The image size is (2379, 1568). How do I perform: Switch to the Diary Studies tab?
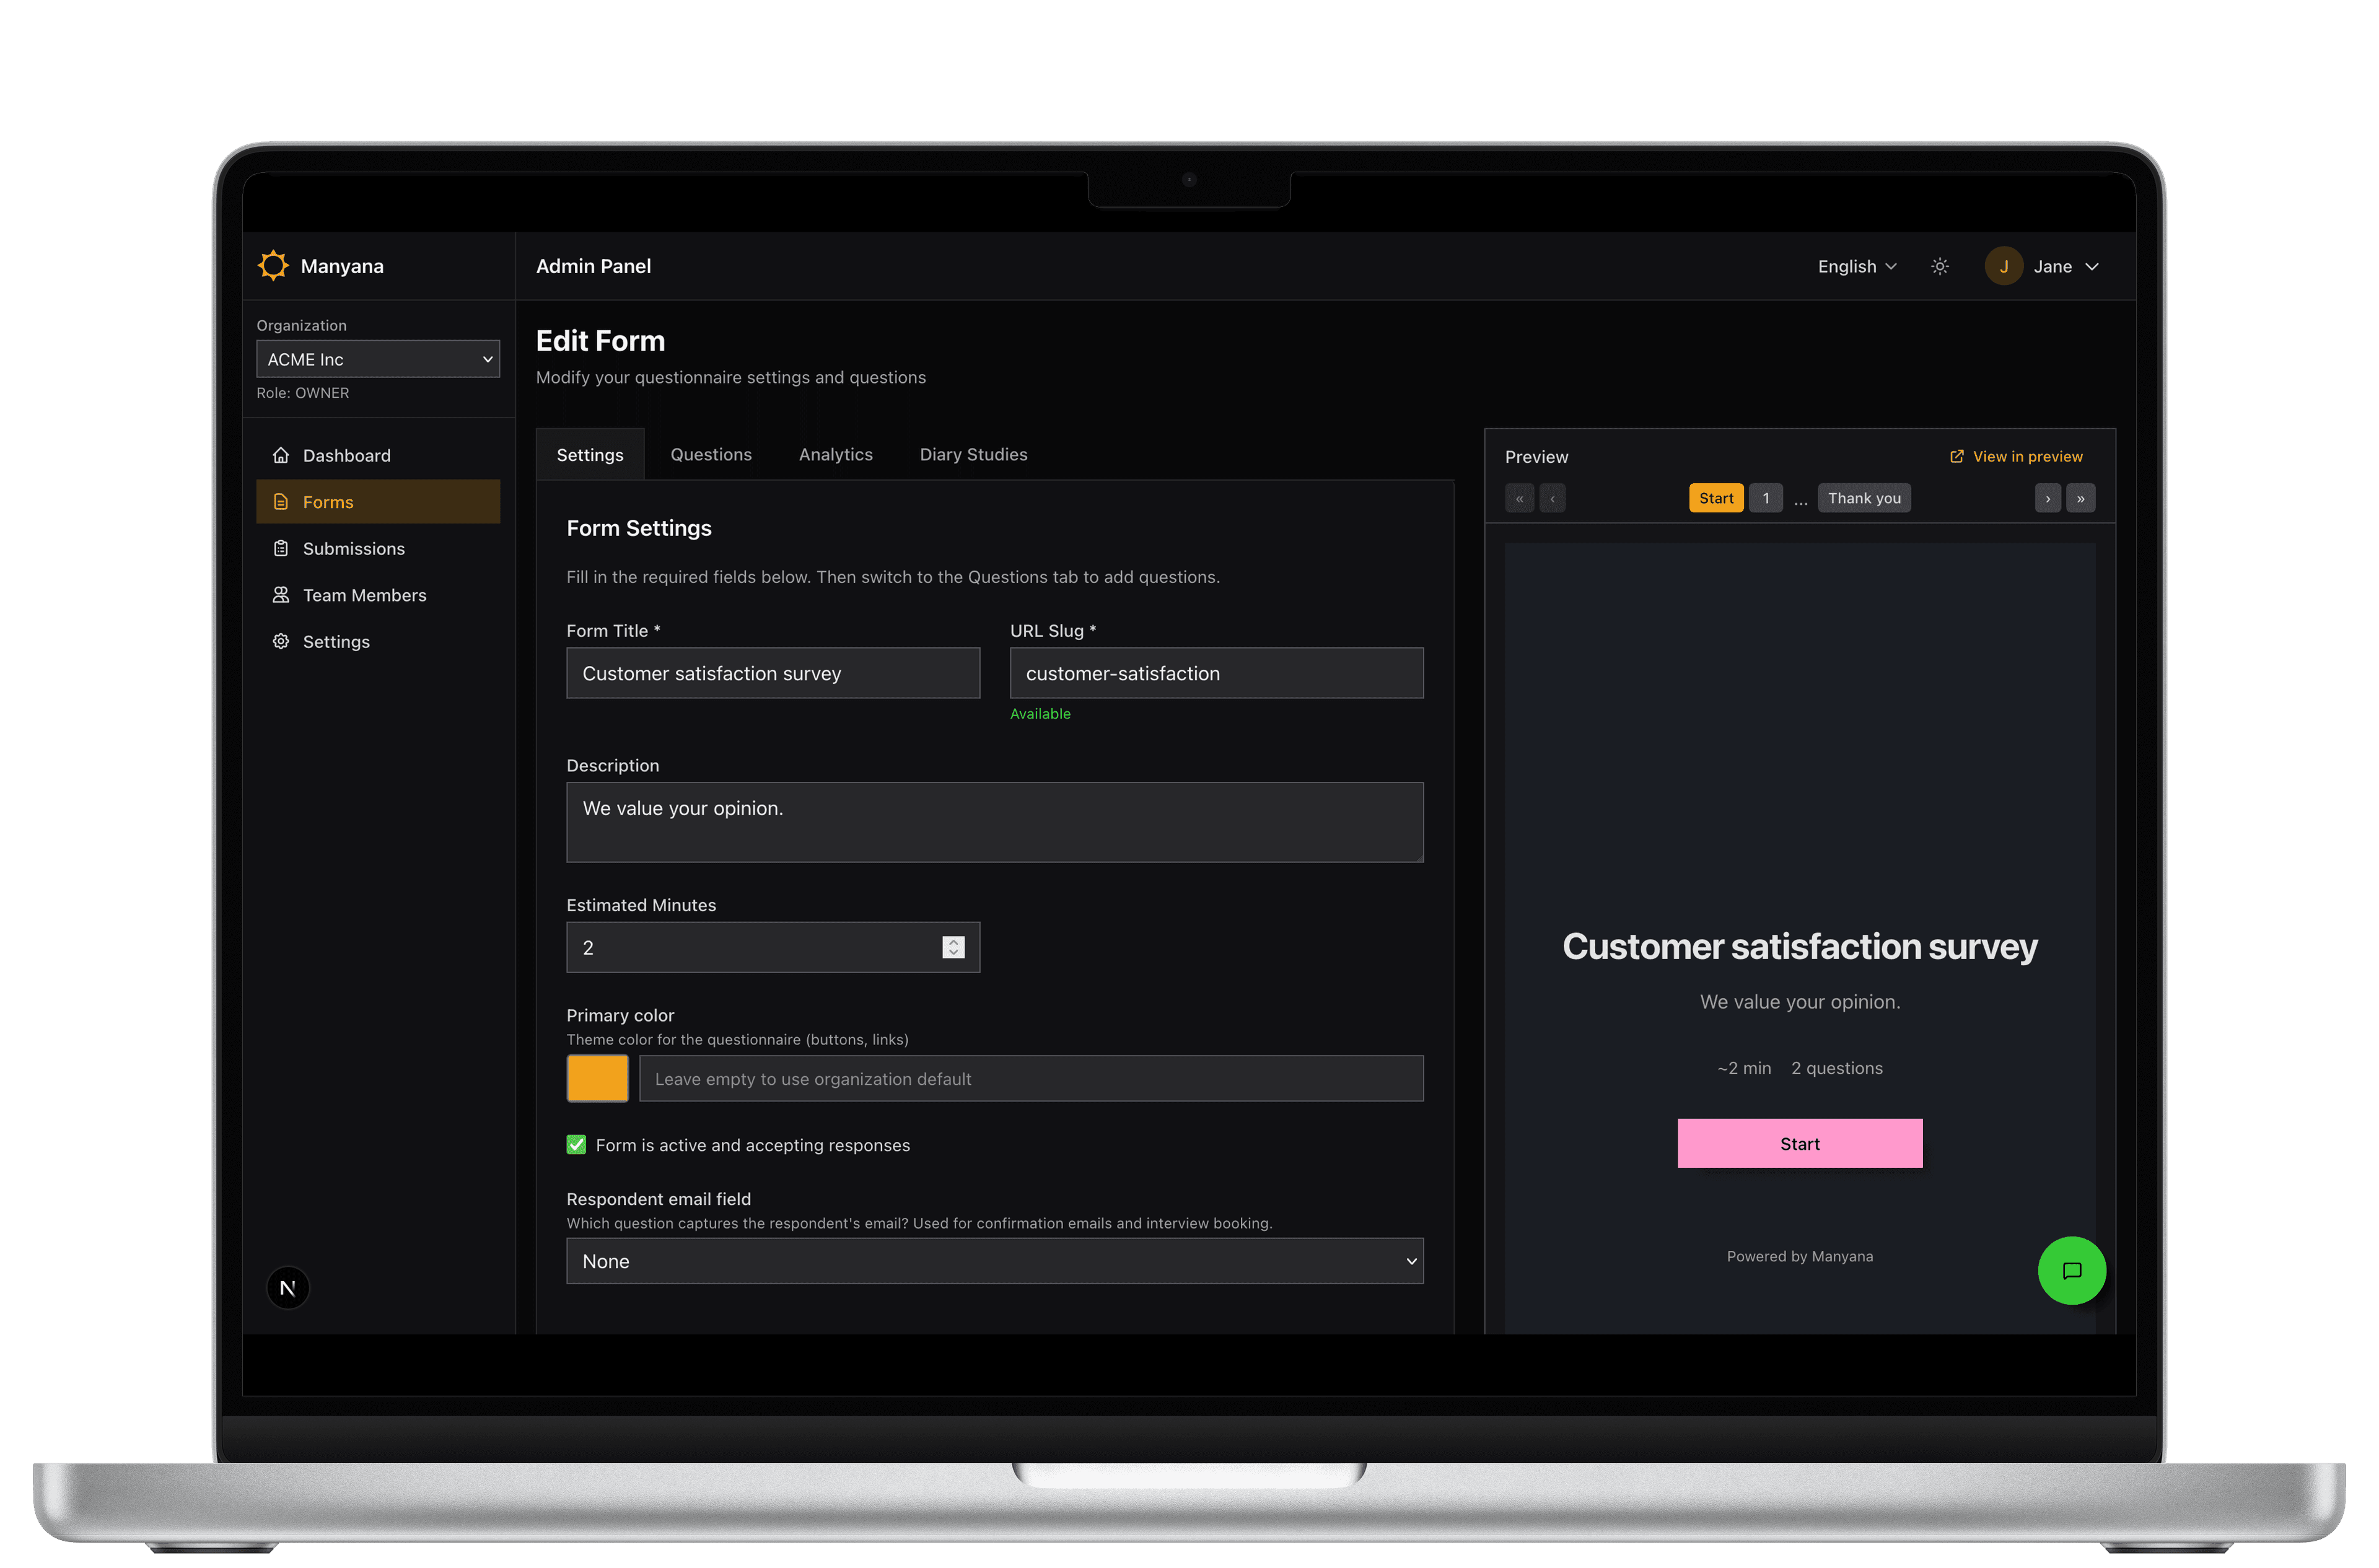click(973, 454)
